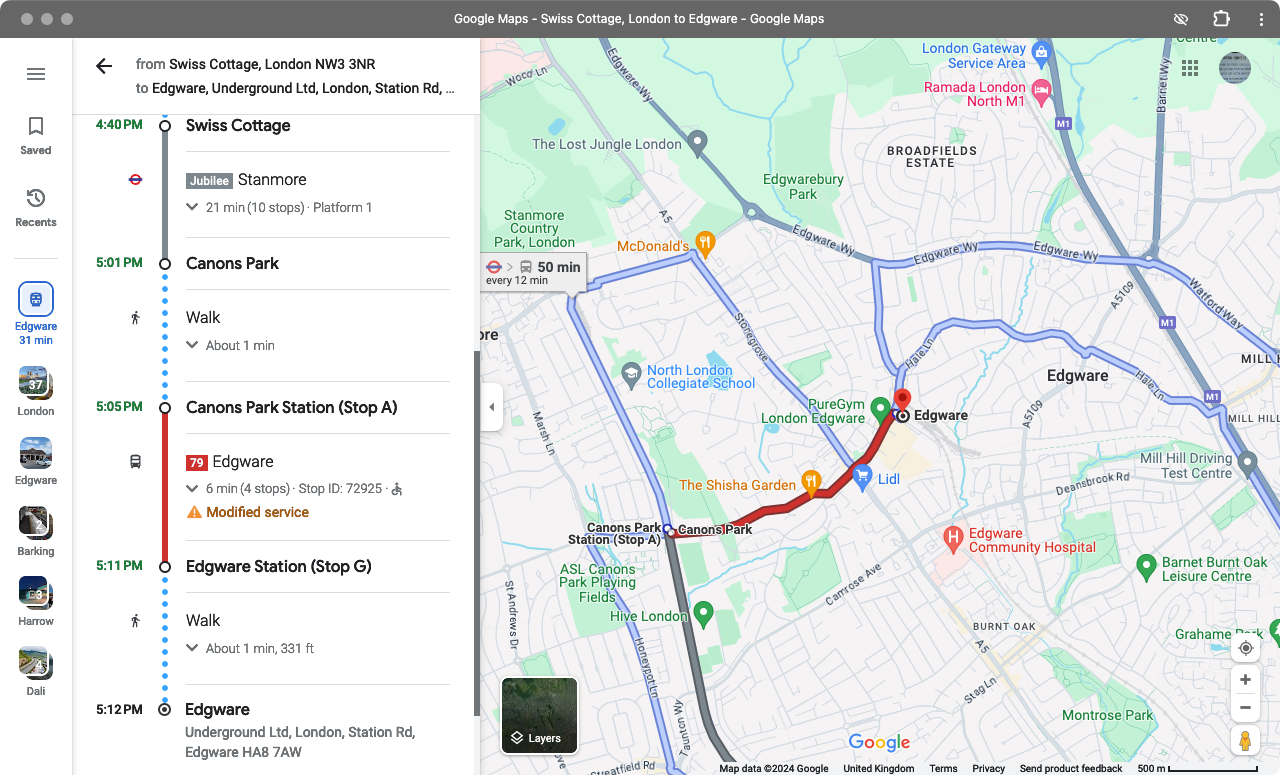Screen dimensions: 1280x775
Task: Click Send product feedback link
Action: coord(1070,768)
